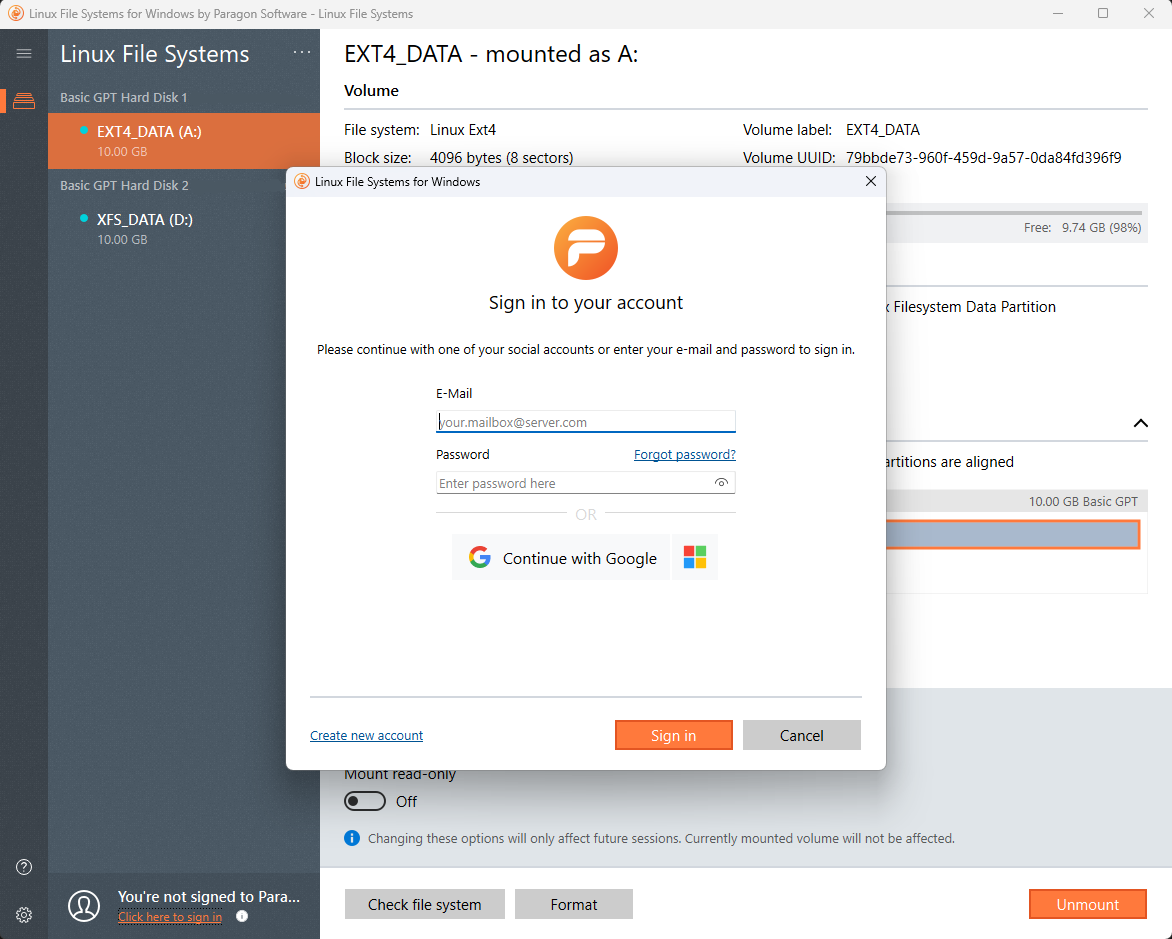Screen dimensions: 1172x939
Task: Click Basic GPT Hard Disk 2 header
Action: pos(124,185)
